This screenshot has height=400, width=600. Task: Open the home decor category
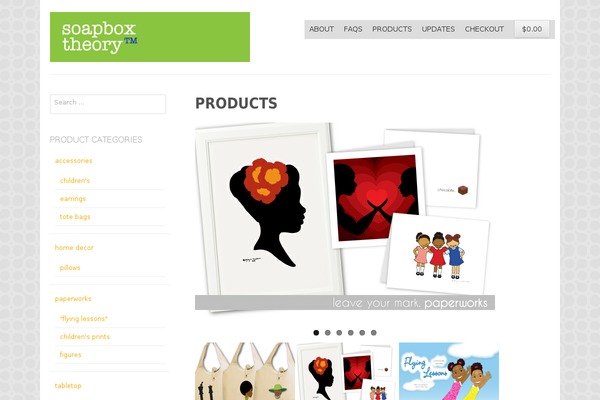tap(74, 248)
